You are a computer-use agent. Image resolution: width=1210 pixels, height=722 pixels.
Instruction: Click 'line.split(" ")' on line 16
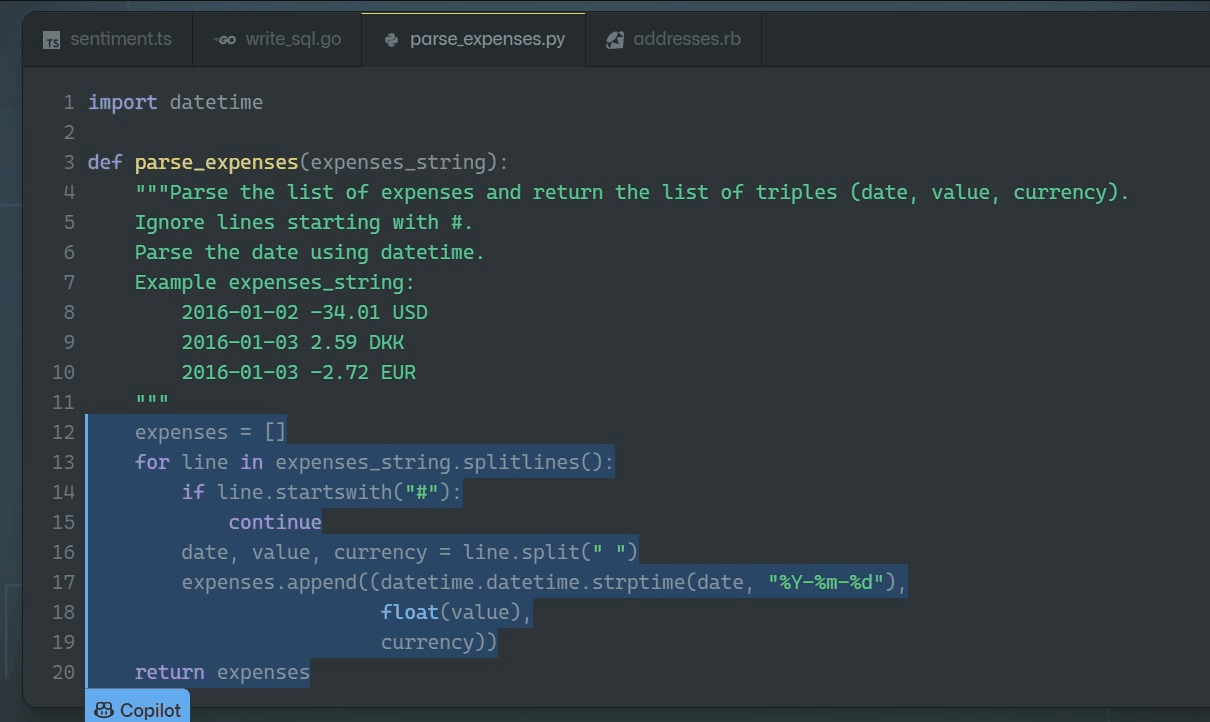(550, 552)
